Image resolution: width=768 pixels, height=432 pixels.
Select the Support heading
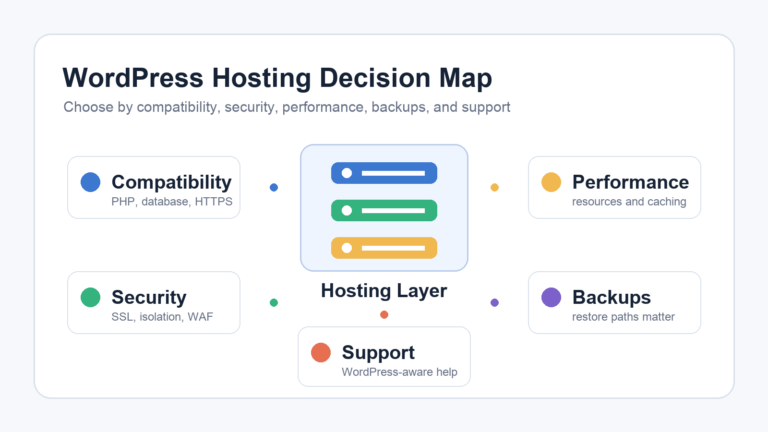[378, 353]
